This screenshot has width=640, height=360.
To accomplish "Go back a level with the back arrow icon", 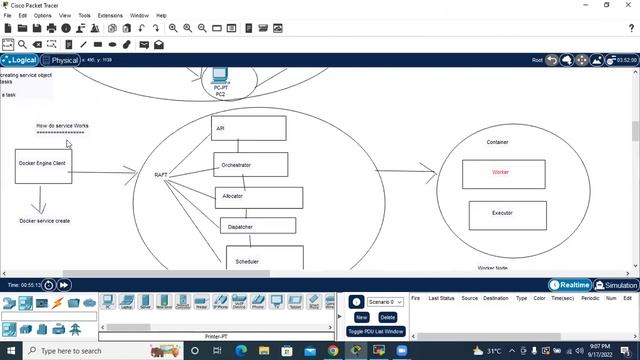I will point(552,60).
